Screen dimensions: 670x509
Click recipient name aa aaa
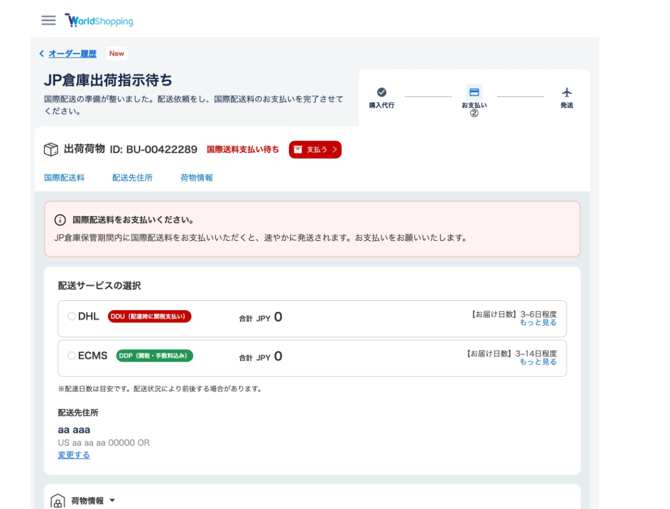(74, 430)
